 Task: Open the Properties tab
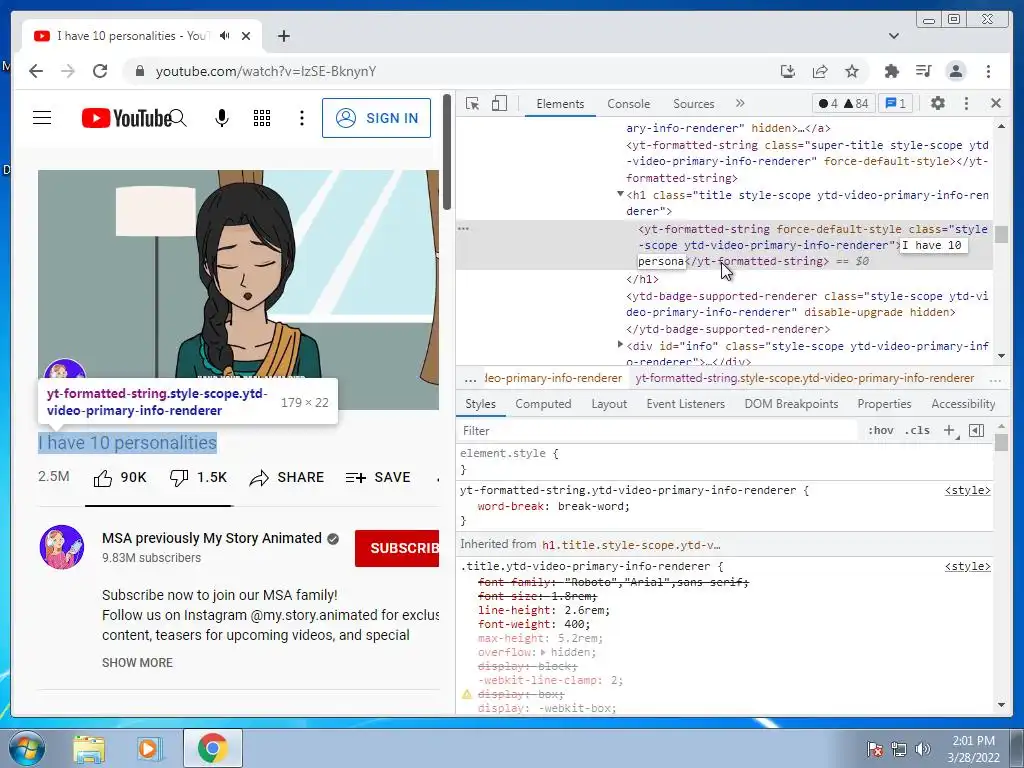click(884, 404)
